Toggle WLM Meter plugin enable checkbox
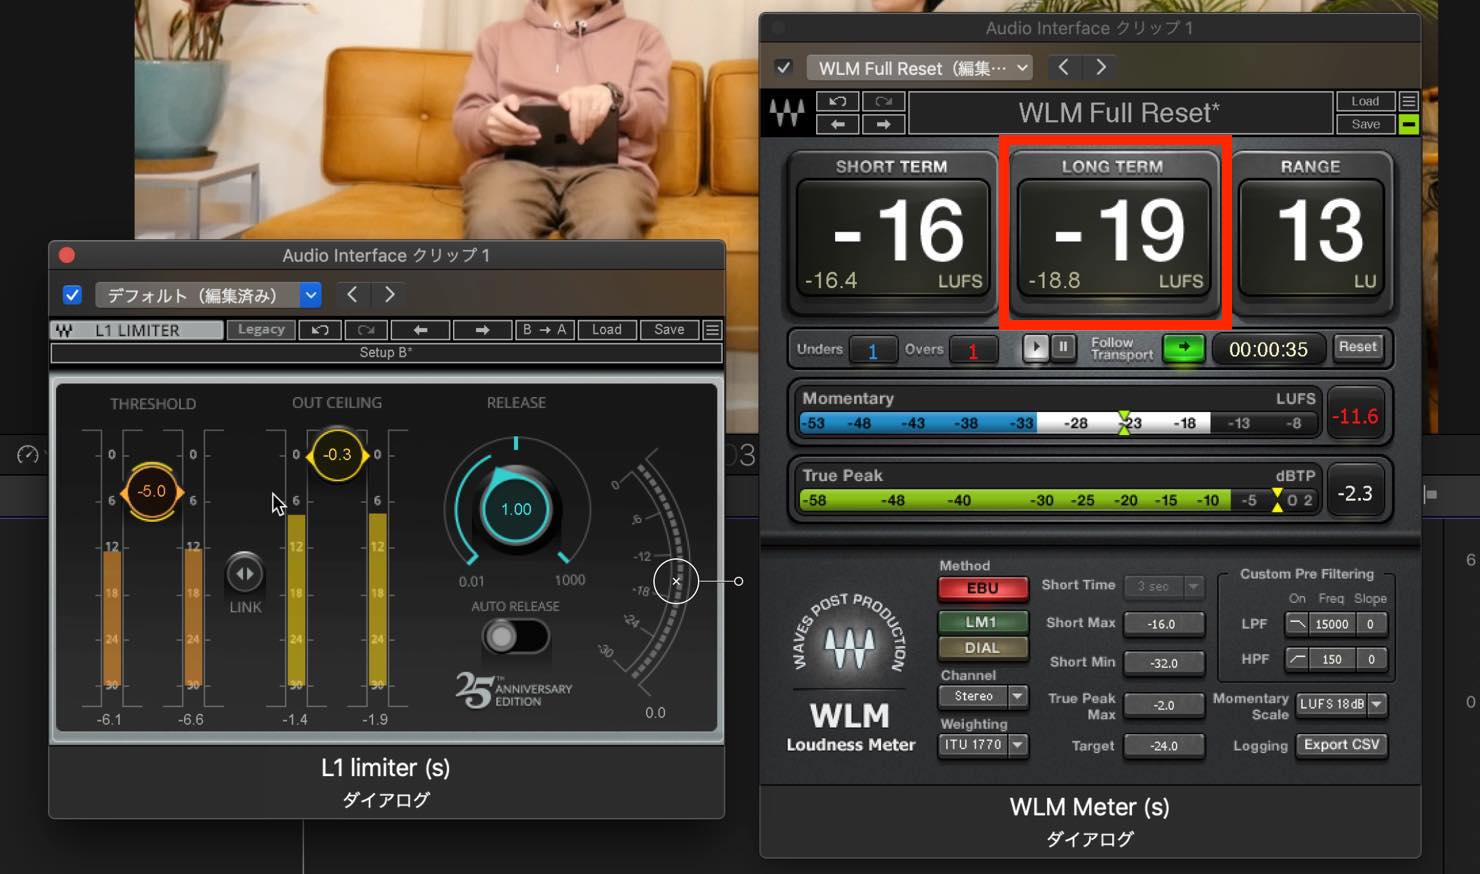Viewport: 1480px width, 874px height. (x=783, y=67)
